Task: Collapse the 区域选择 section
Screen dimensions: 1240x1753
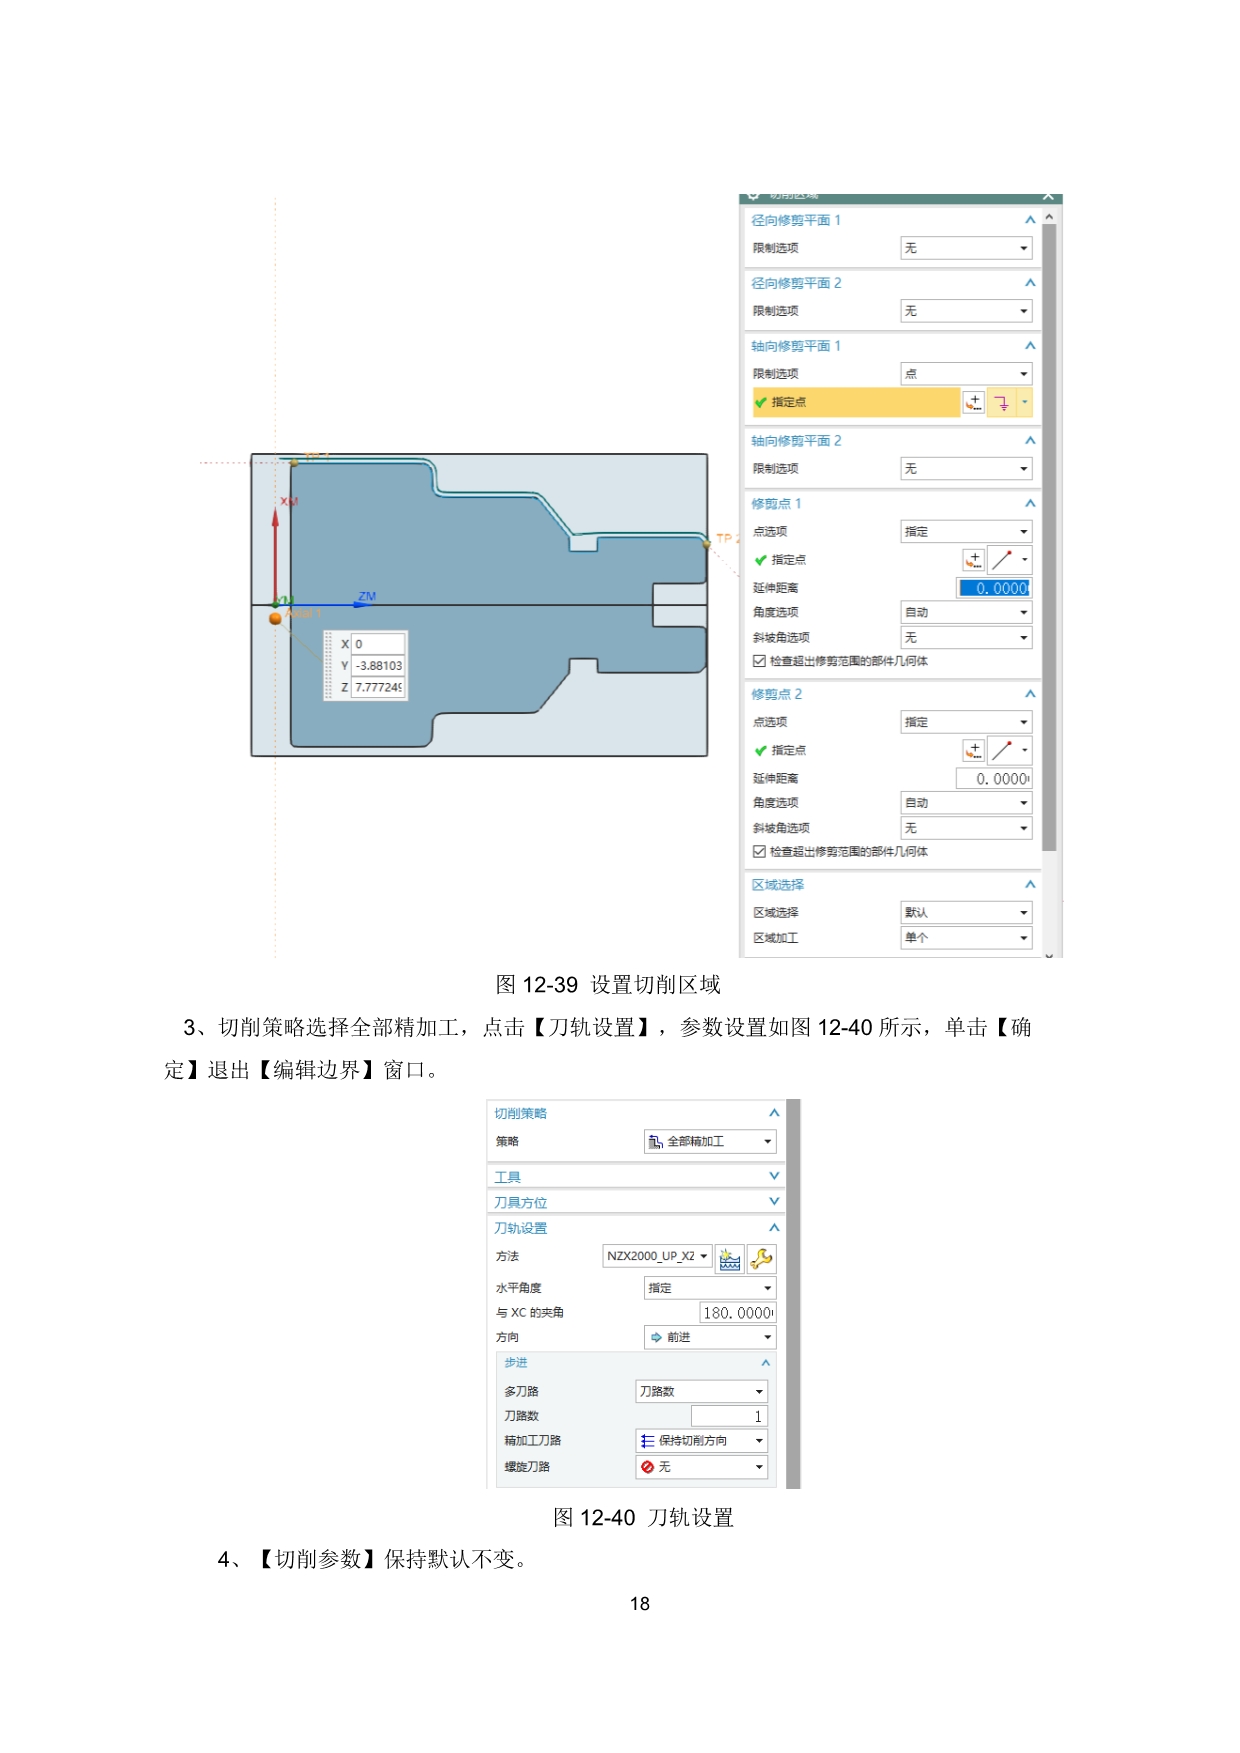Action: click(x=1030, y=885)
